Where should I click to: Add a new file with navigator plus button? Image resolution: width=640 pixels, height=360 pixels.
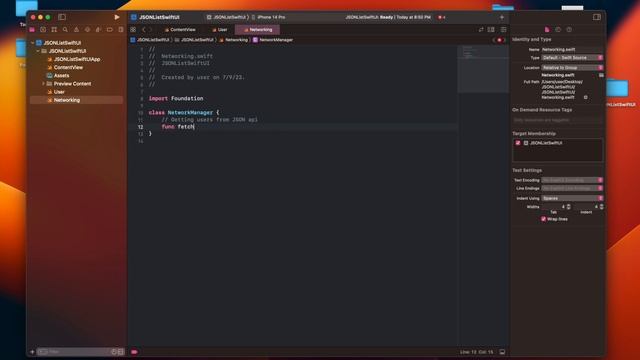(x=32, y=352)
